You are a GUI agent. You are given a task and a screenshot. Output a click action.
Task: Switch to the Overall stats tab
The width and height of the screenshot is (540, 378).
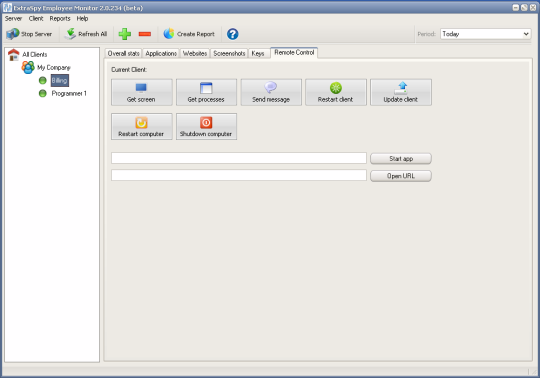pyautogui.click(x=123, y=53)
